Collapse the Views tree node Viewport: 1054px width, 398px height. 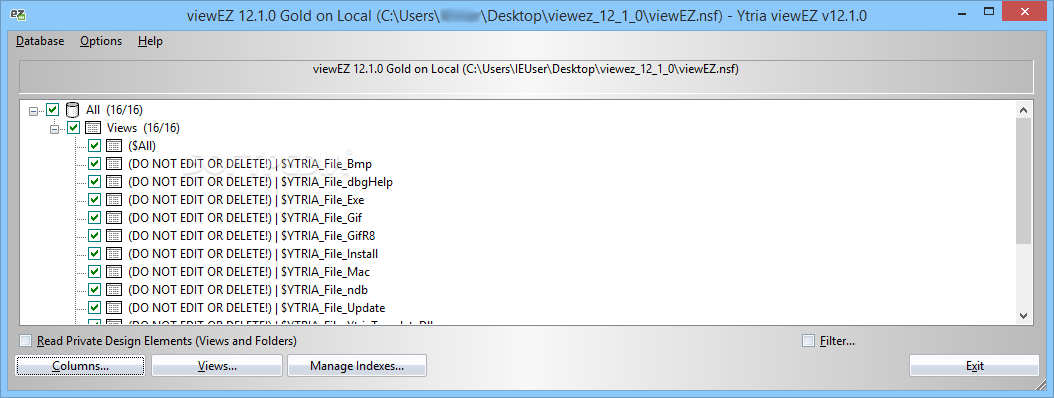pyautogui.click(x=54, y=128)
